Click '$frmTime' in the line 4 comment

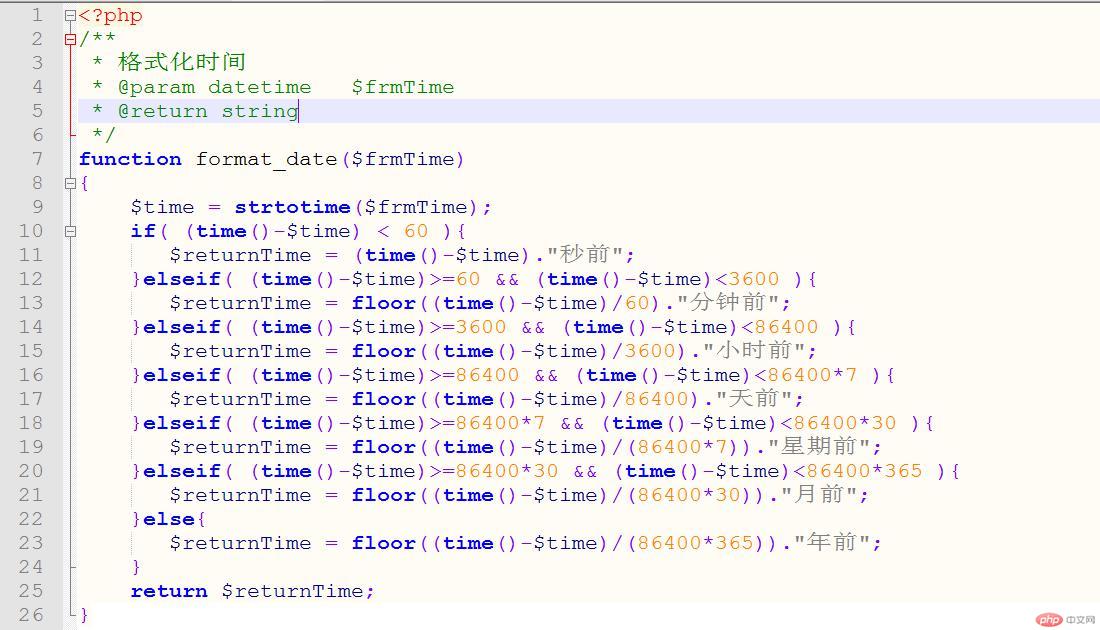tap(403, 88)
